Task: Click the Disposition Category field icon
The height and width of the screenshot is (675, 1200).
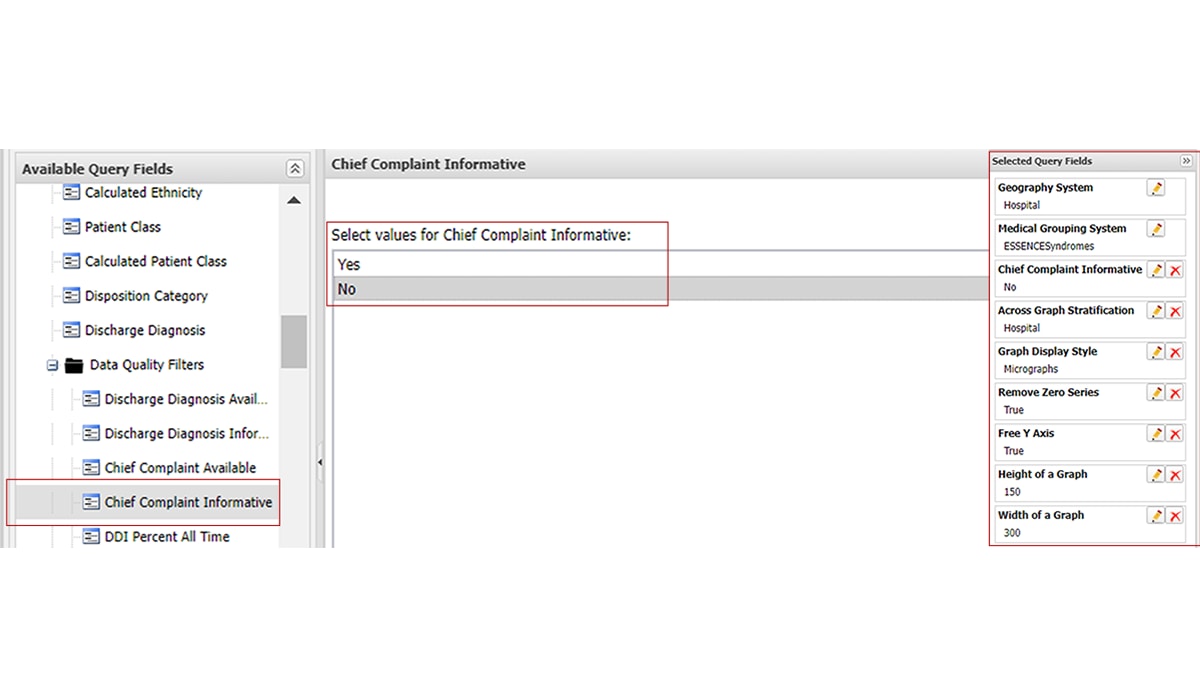Action: click(x=71, y=296)
